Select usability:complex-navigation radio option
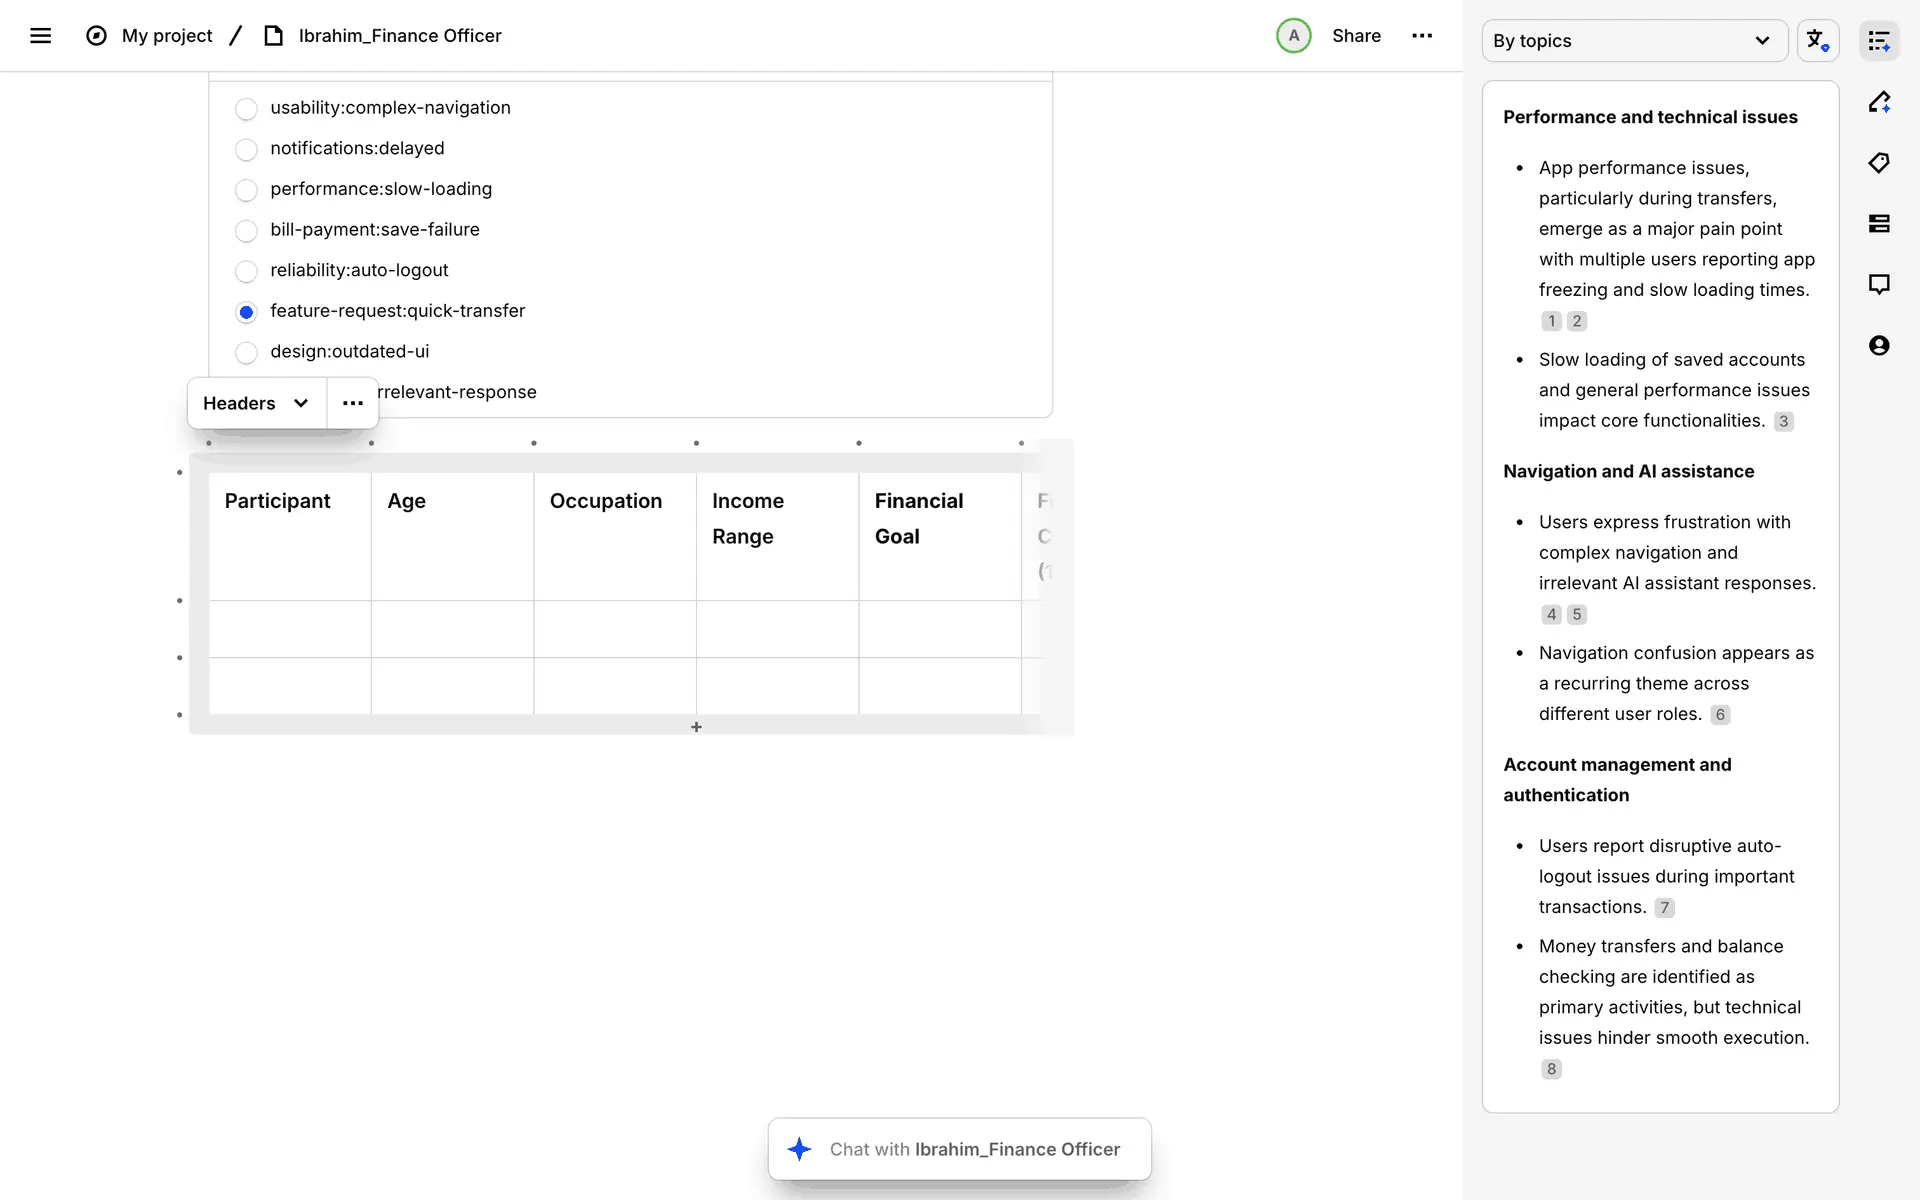This screenshot has width=1920, height=1200. pyautogui.click(x=246, y=108)
